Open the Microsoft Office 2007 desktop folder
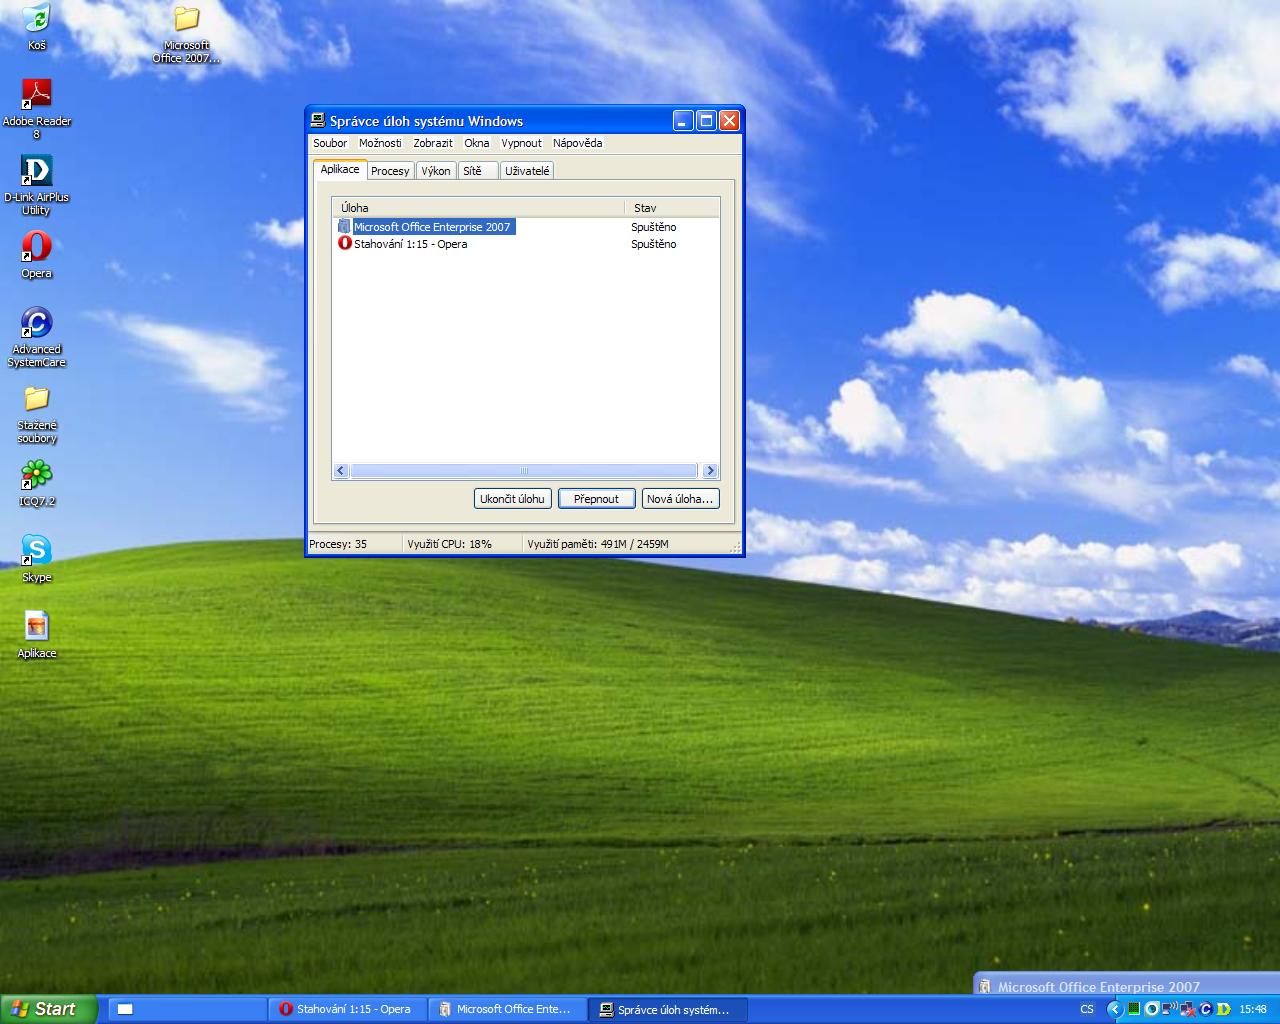1280x1024 pixels. pyautogui.click(x=186, y=20)
